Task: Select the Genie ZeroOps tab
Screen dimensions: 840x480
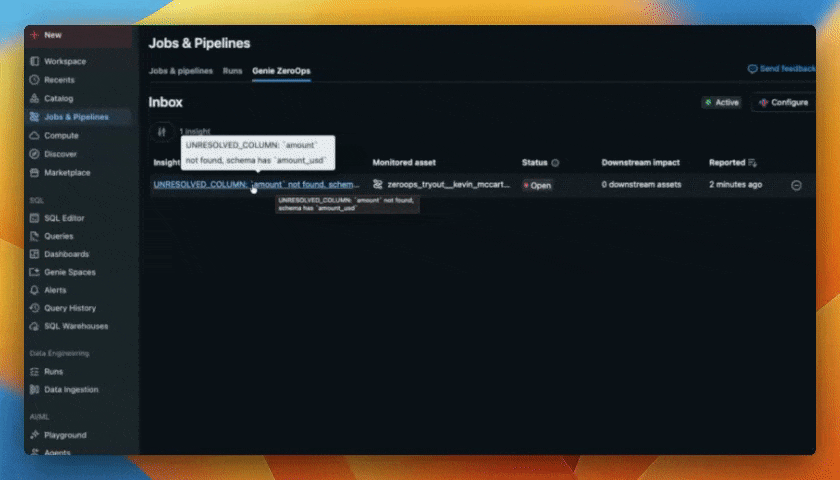Action: click(281, 71)
